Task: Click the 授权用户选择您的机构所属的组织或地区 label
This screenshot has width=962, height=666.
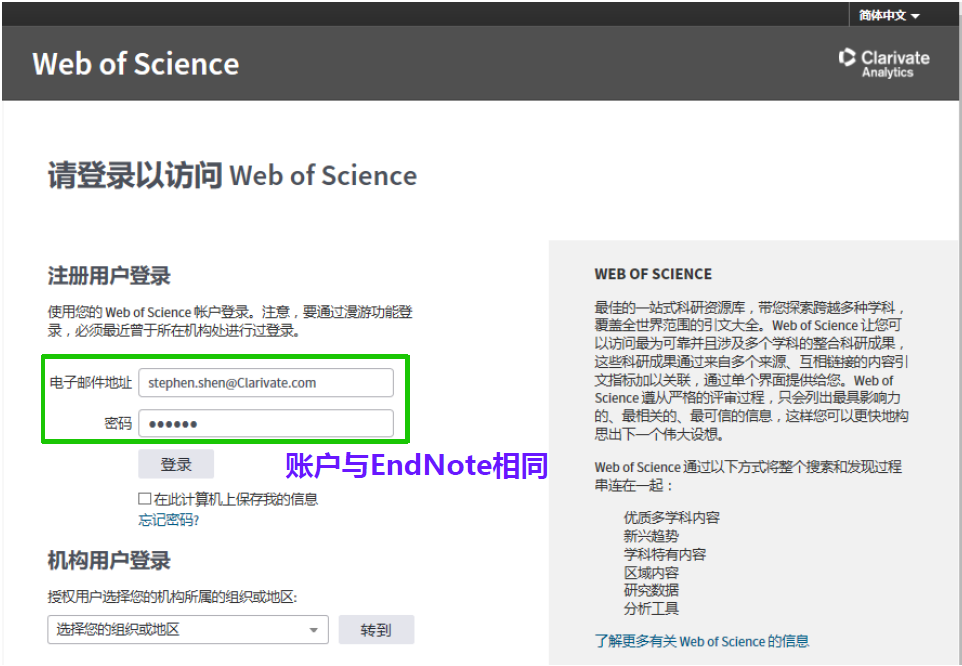Action: coord(172,596)
